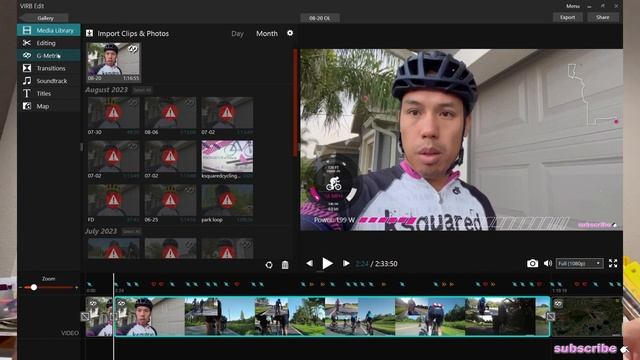The image size is (640, 360).
Task: Click the Share button
Action: click(602, 17)
